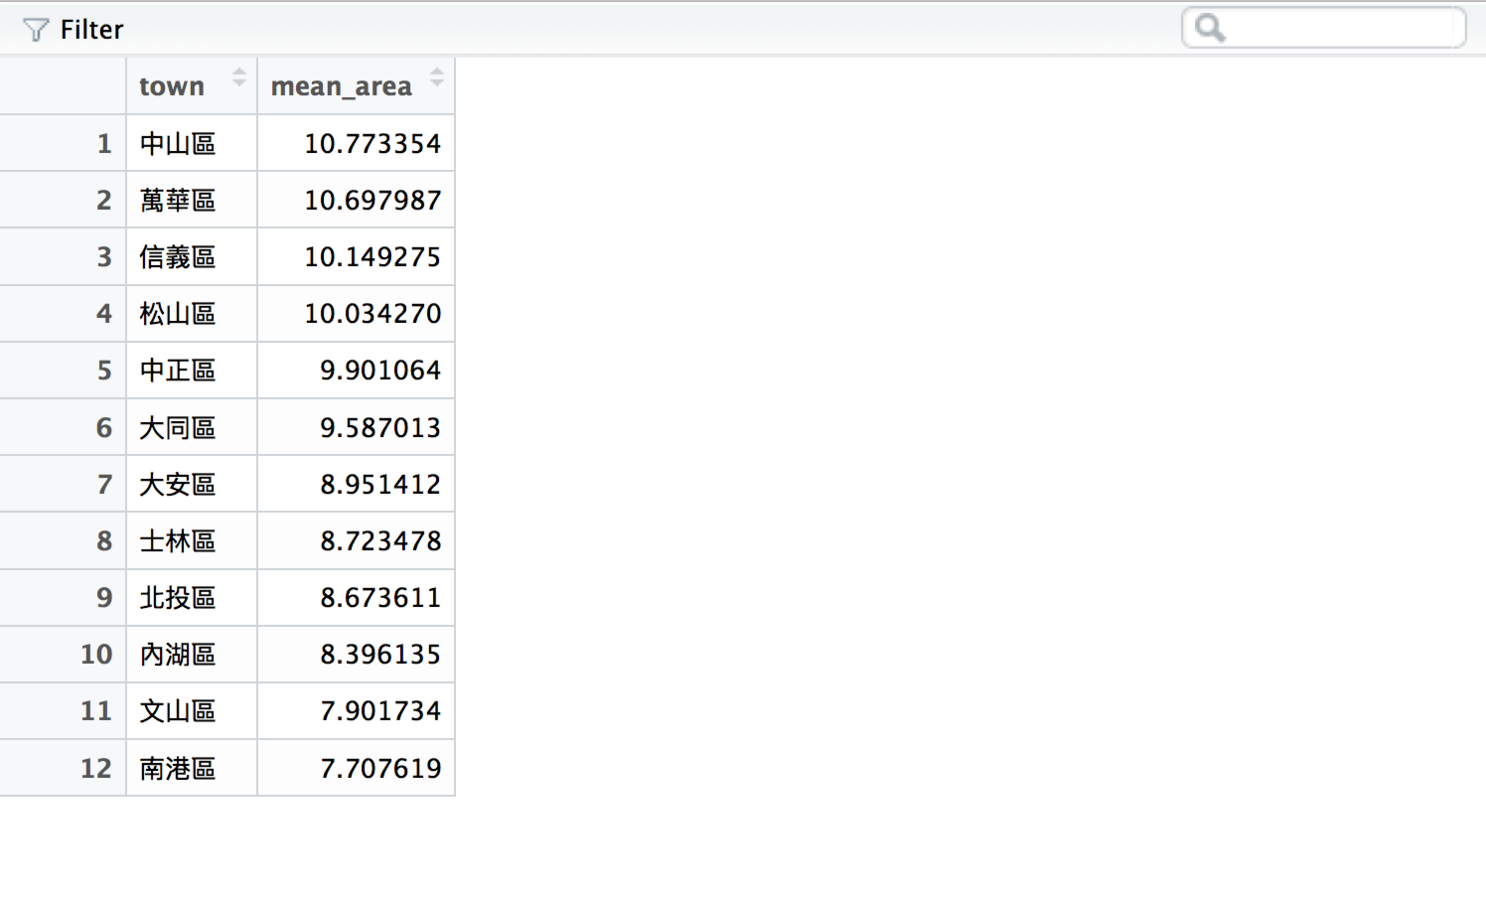Viewport: 1486px width, 900px height.
Task: Click value 10.697987
Action: [x=373, y=201]
